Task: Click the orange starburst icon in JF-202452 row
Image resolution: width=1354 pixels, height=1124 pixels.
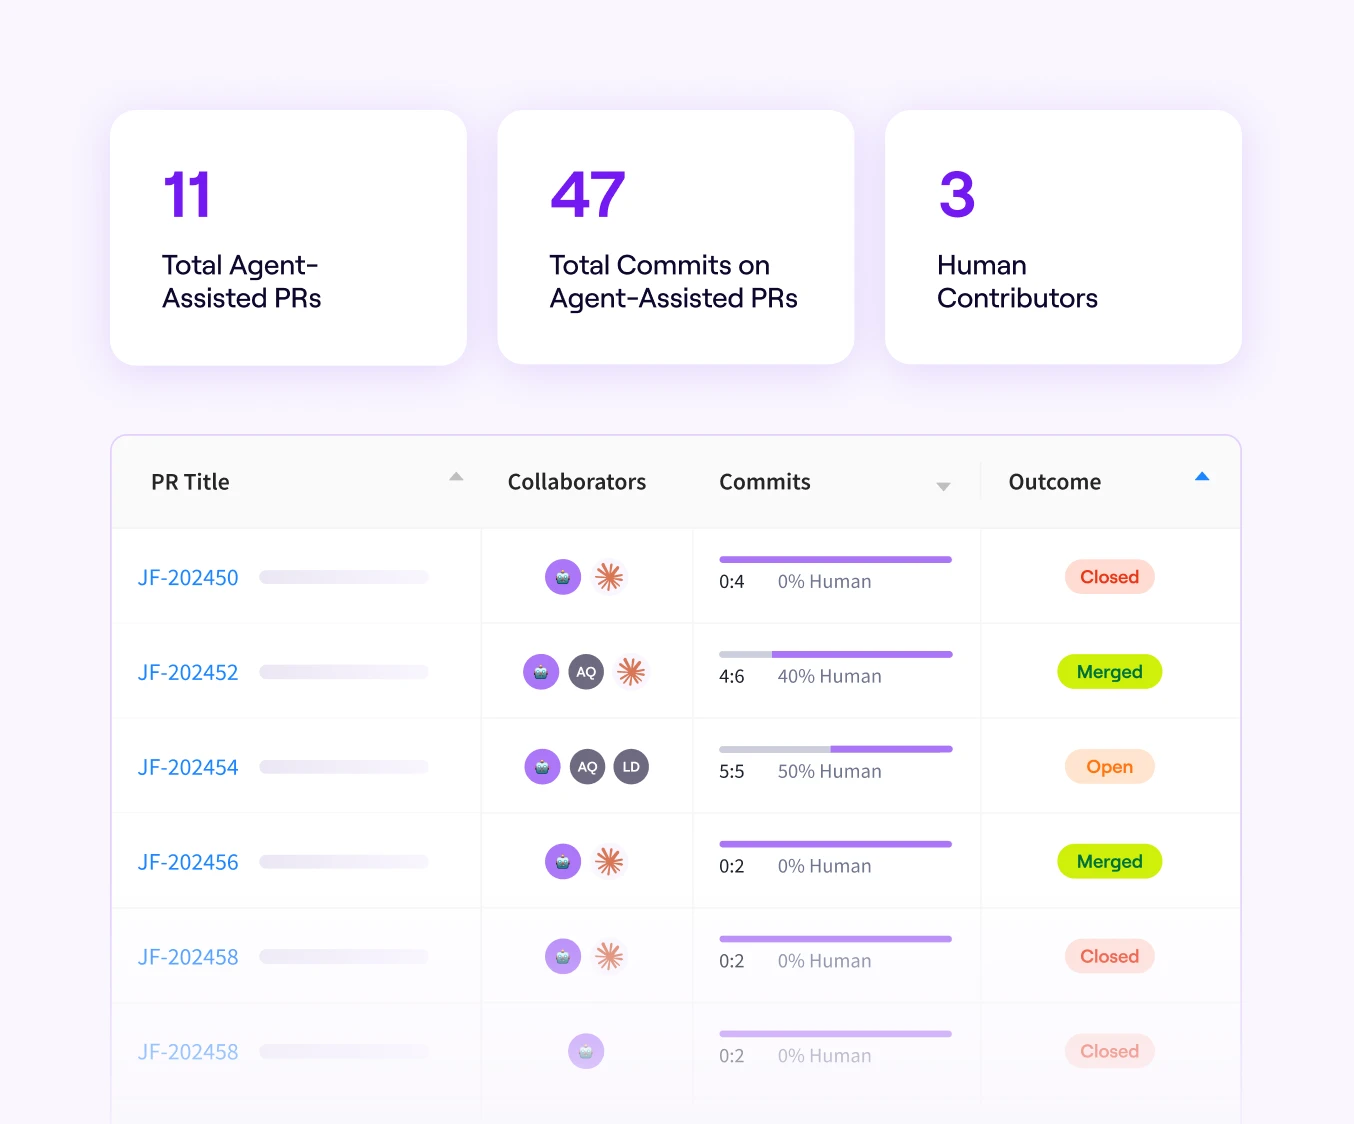Action: (x=631, y=672)
